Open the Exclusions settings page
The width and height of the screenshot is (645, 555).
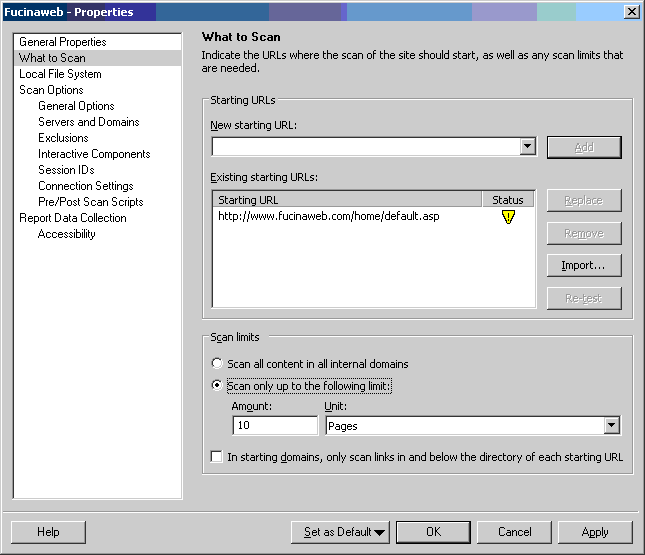(63, 138)
